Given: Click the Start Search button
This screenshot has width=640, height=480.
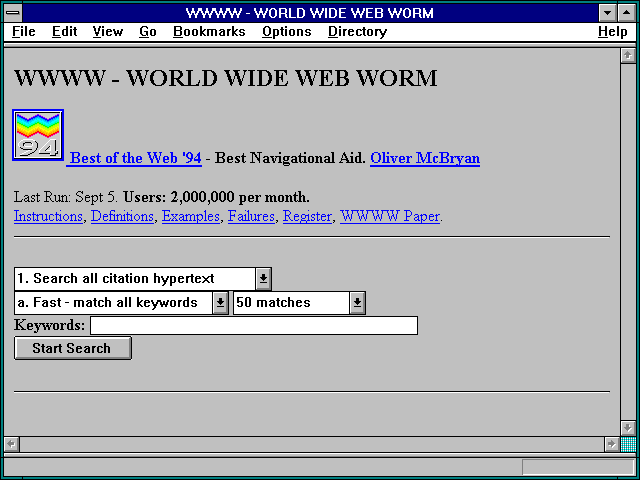Looking at the screenshot, I should (73, 348).
